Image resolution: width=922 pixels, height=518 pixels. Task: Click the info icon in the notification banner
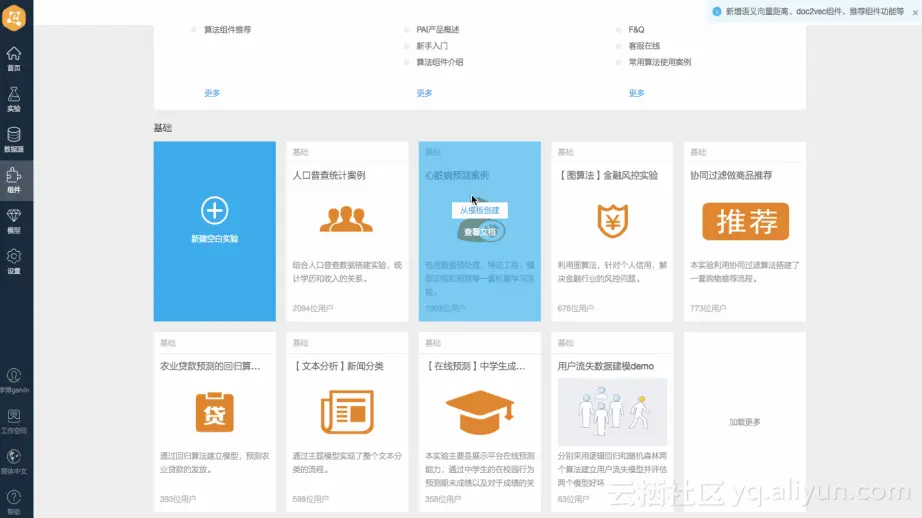(x=717, y=12)
